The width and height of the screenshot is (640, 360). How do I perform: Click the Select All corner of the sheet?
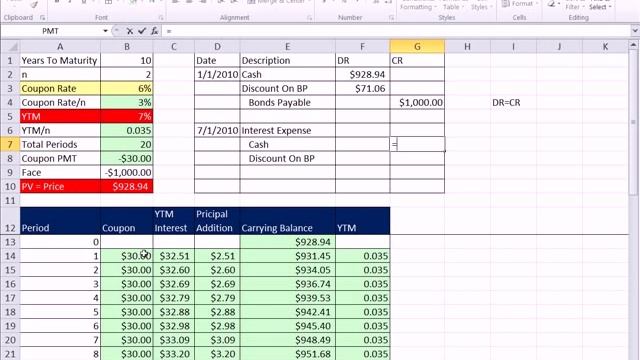[10, 47]
